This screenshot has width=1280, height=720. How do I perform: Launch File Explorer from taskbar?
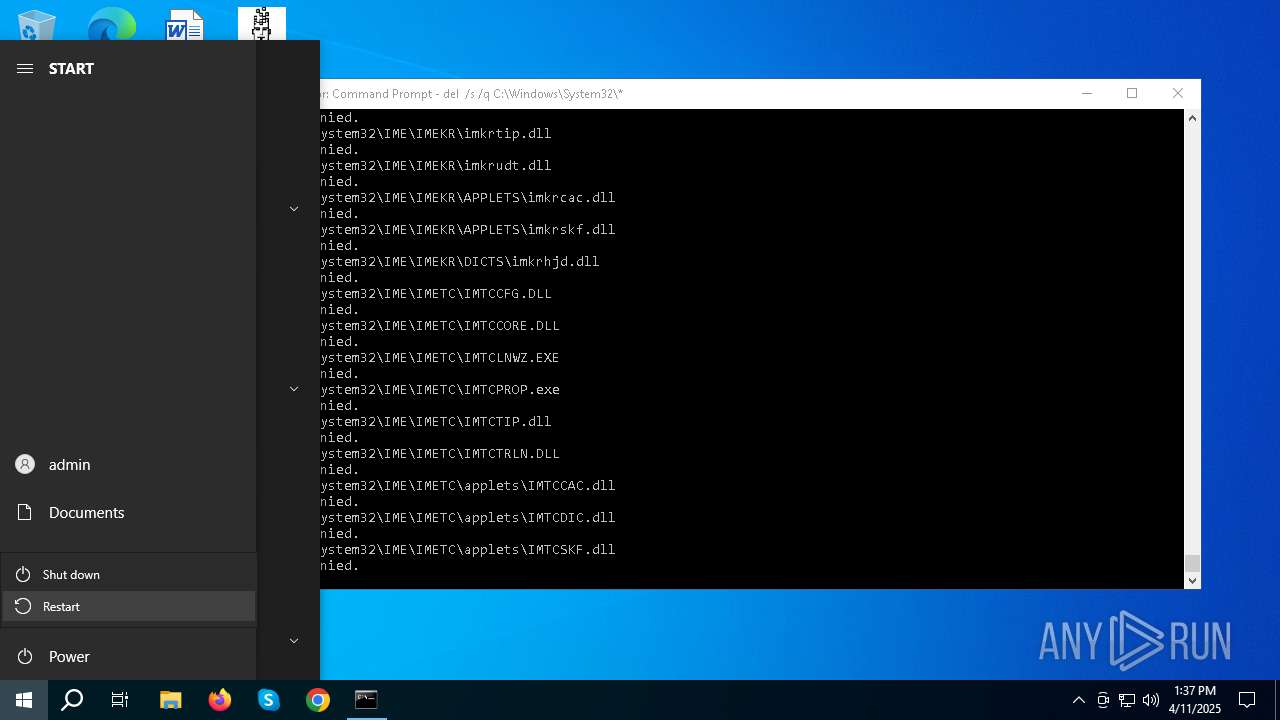pyautogui.click(x=171, y=700)
